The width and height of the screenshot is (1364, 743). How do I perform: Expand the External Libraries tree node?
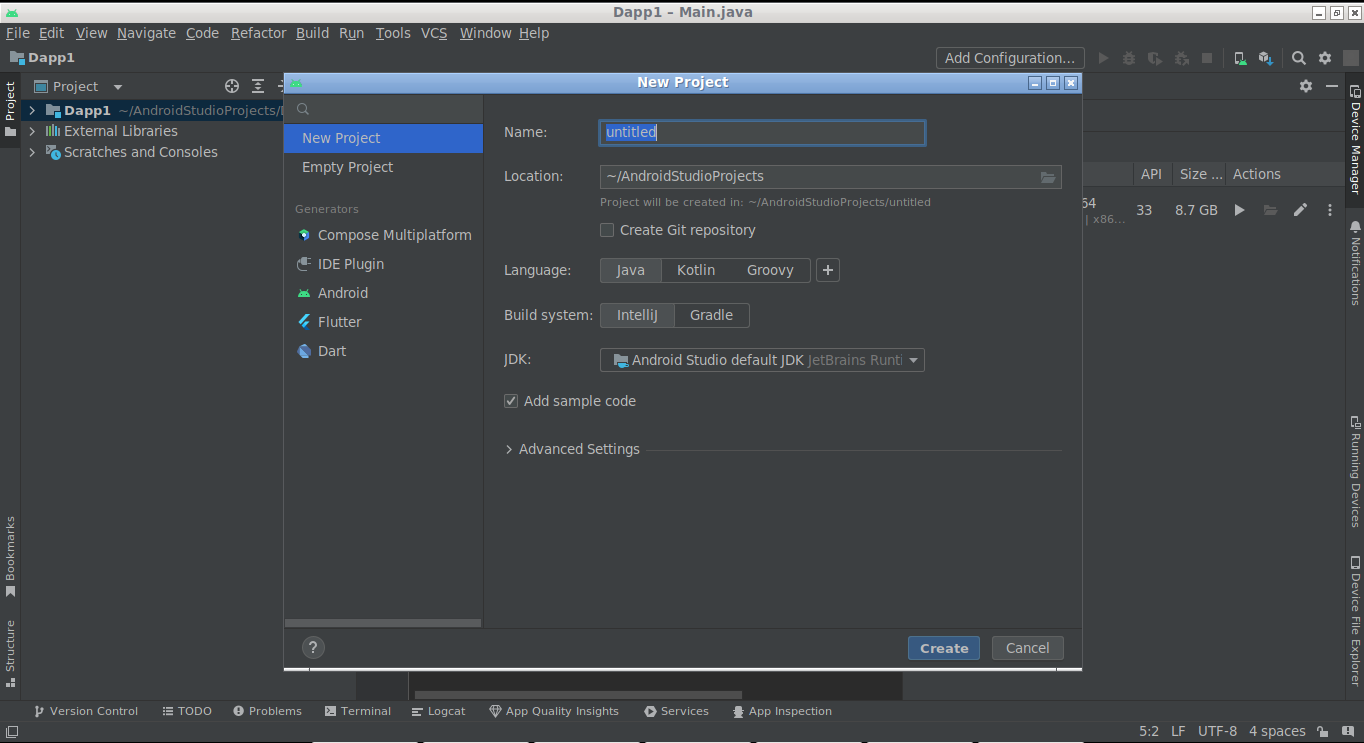point(32,131)
